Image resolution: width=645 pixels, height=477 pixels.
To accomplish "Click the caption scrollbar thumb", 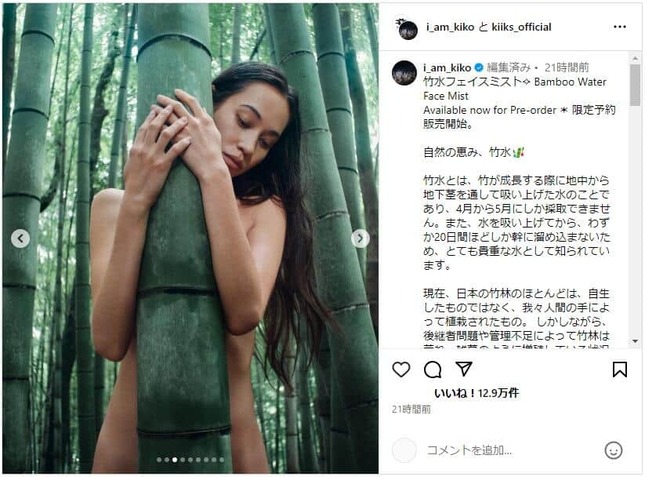I will 635,85.
